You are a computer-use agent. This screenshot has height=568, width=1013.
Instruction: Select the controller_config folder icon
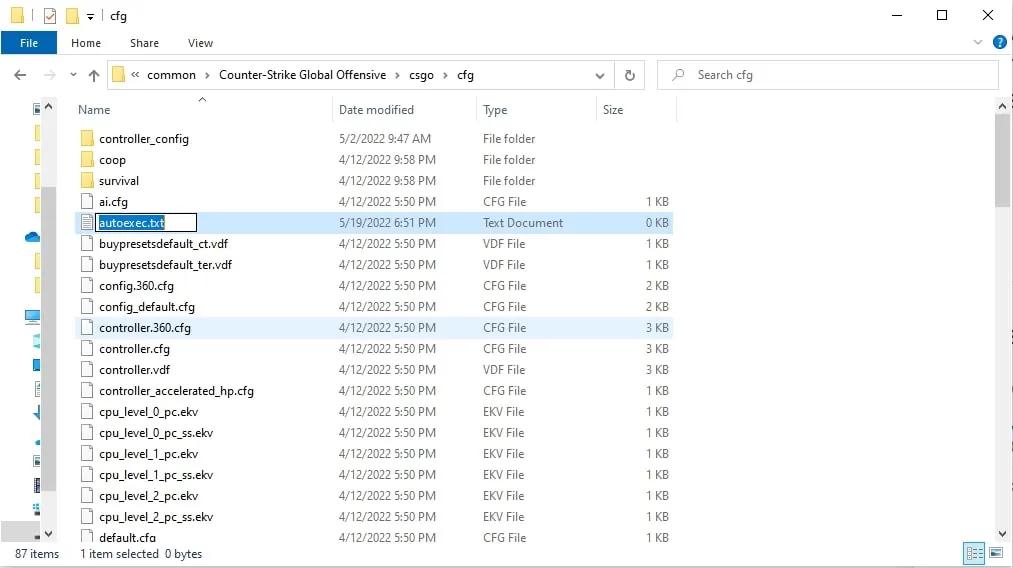(87, 138)
